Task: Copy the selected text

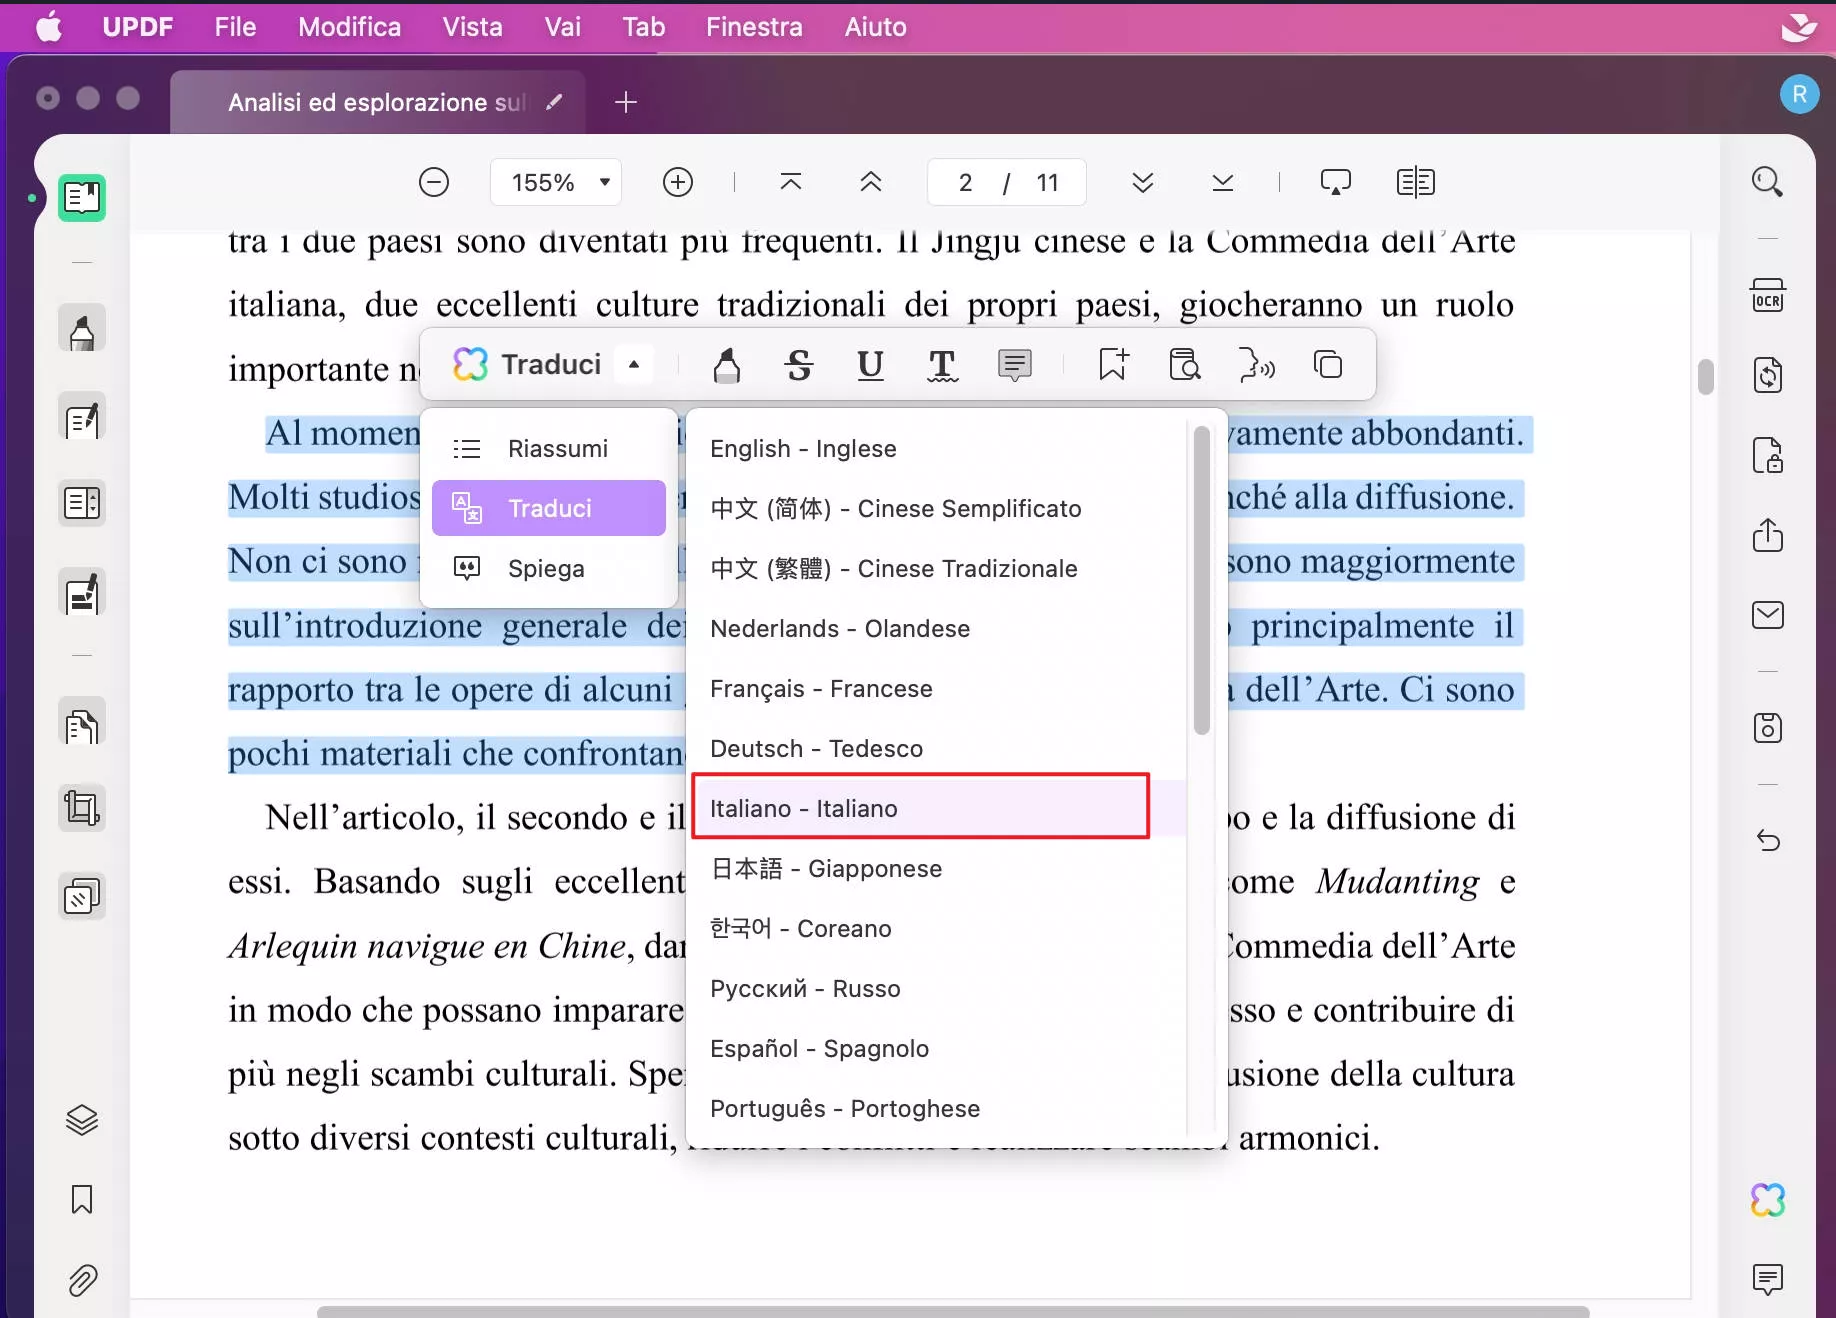Action: coord(1328,365)
